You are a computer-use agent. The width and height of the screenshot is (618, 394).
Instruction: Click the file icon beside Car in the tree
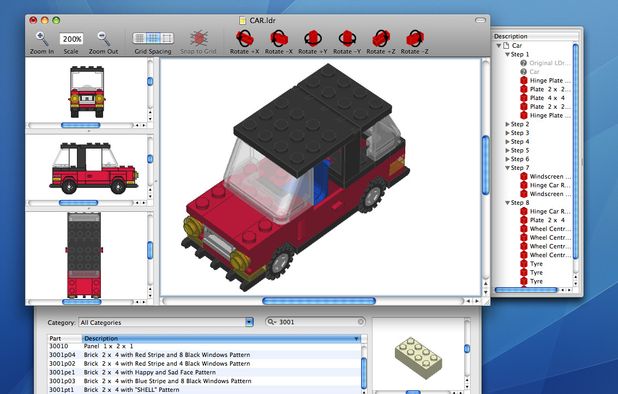click(x=506, y=45)
